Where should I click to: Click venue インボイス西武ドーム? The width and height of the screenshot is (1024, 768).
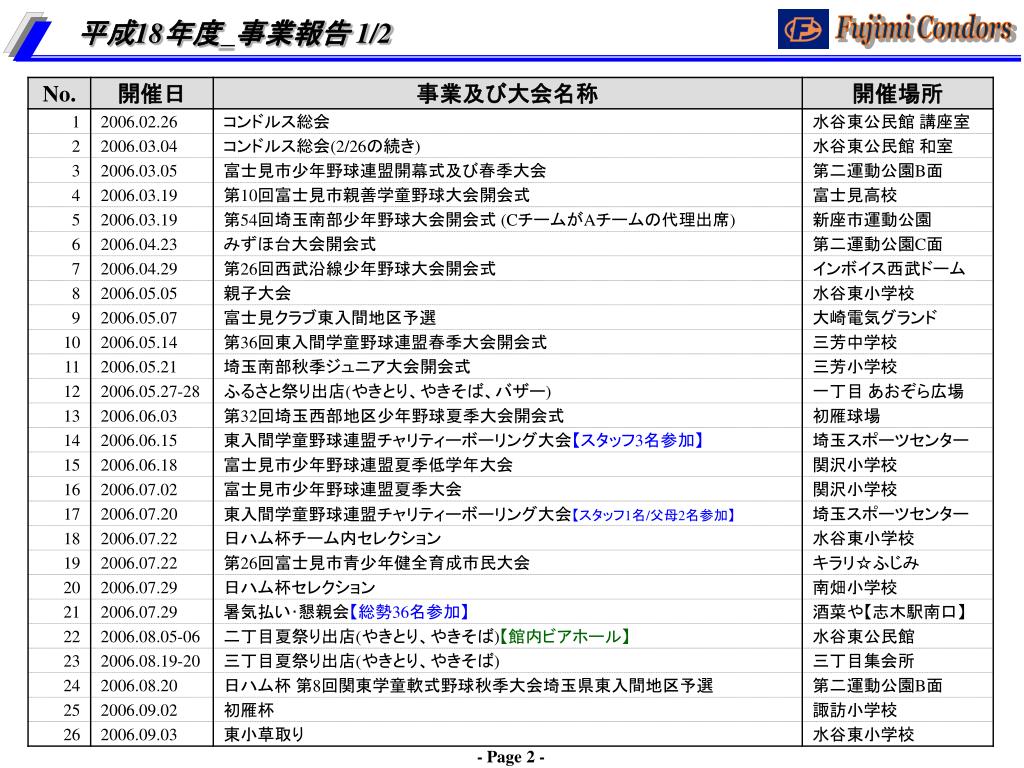coord(889,269)
